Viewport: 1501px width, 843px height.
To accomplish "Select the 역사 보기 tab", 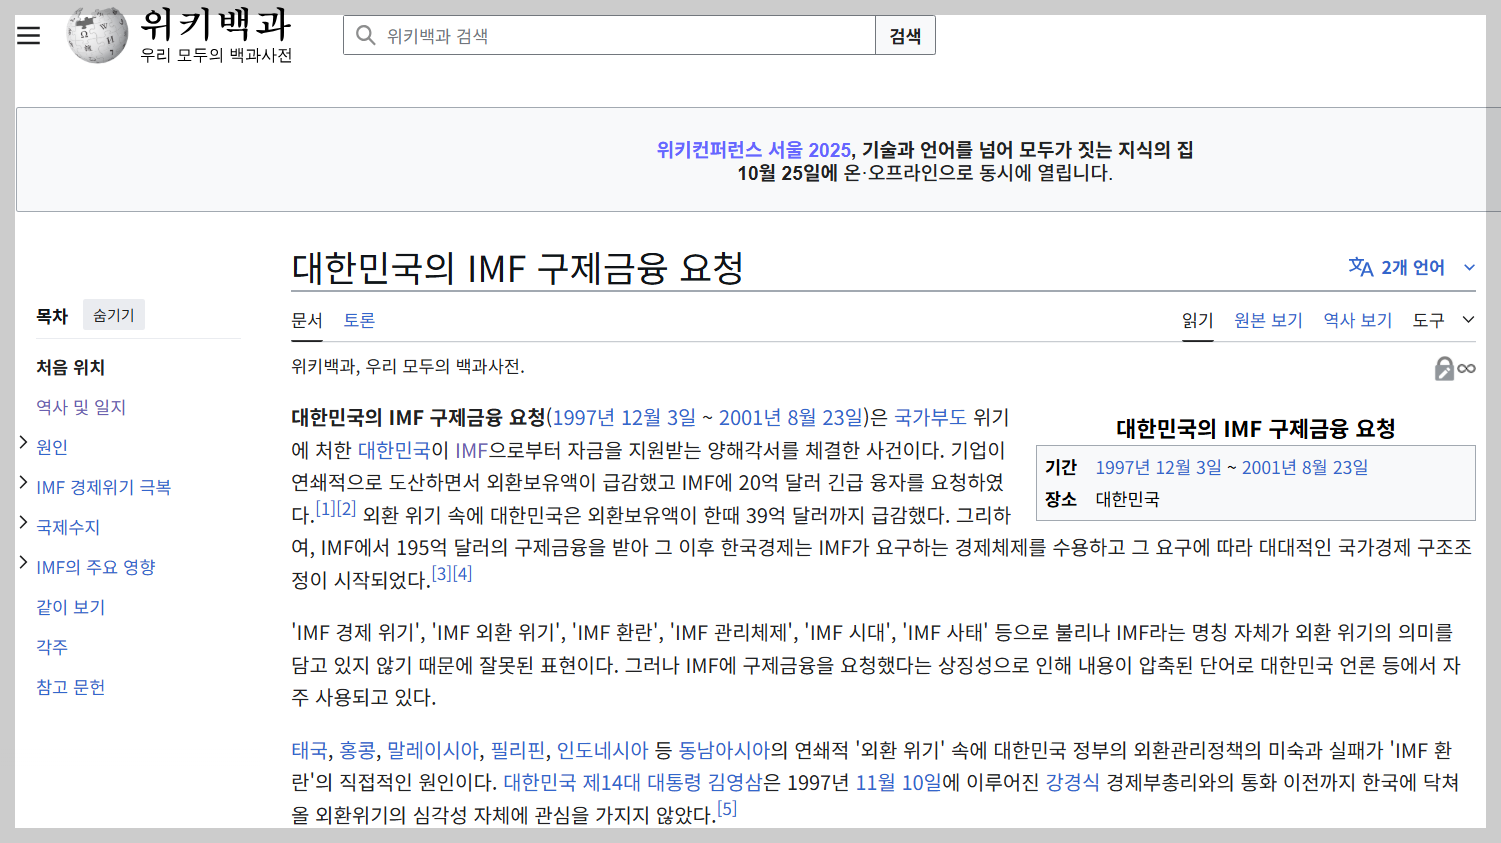I will point(1356,320).
